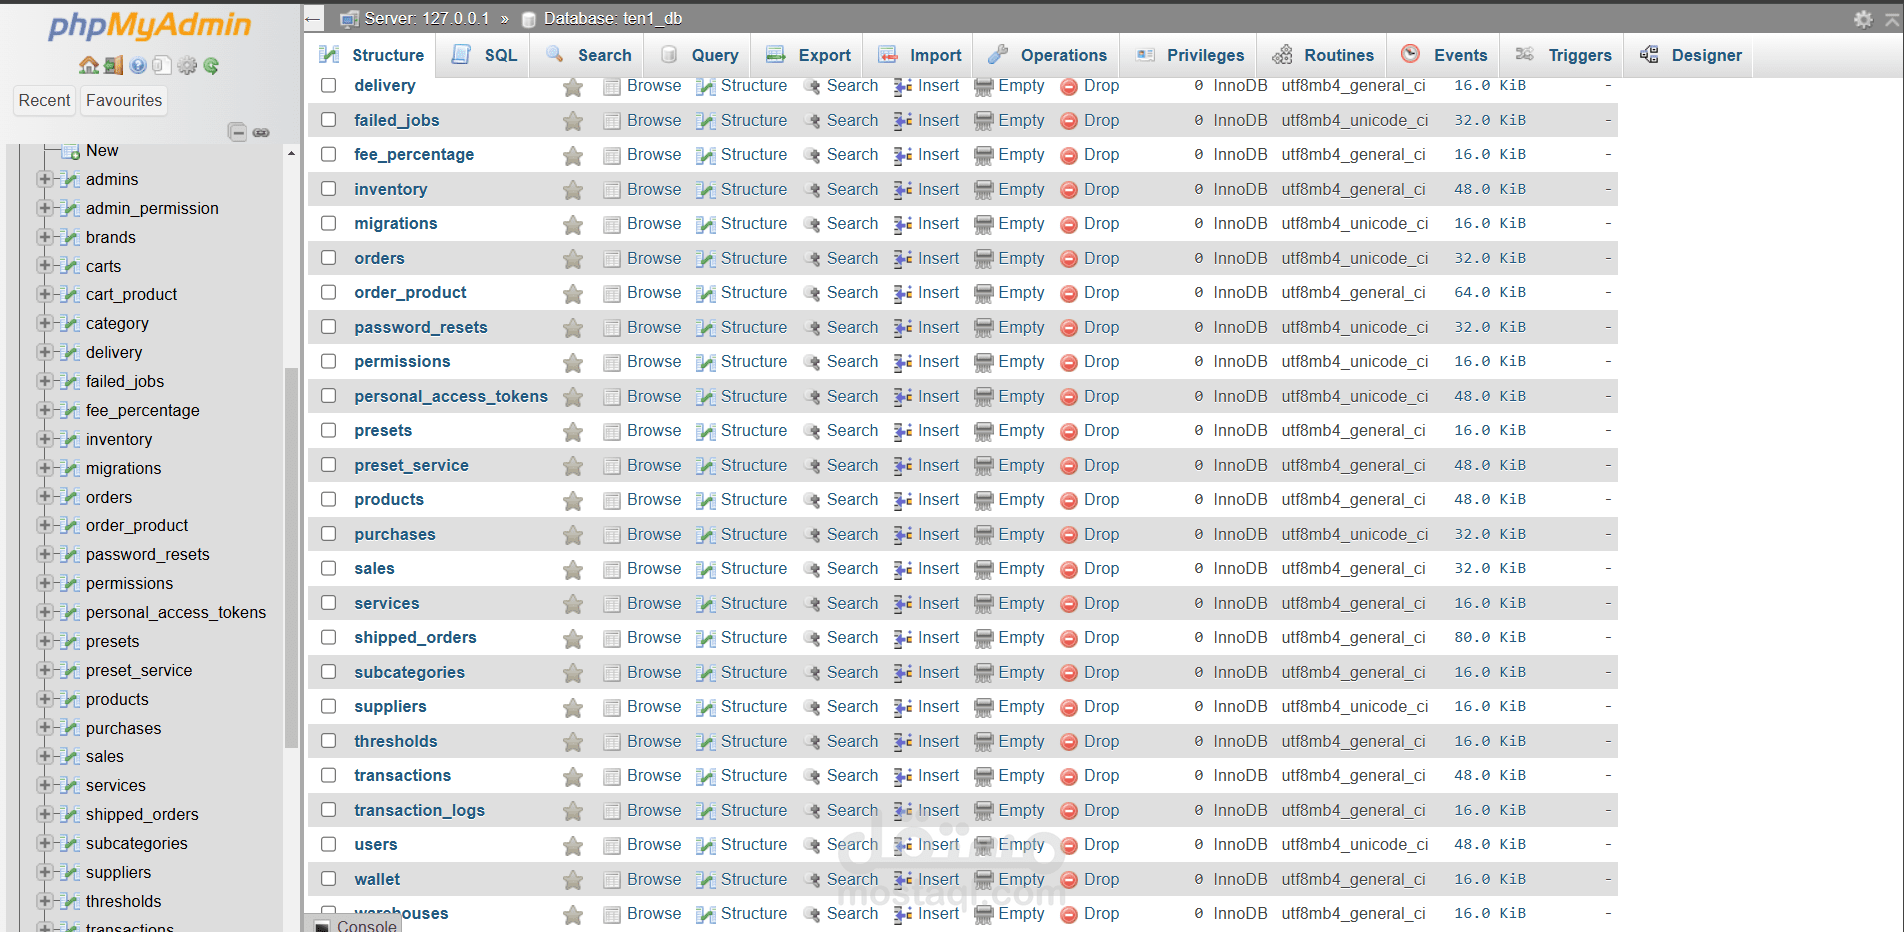Open the Favourites tables button
Screen dimensions: 1904x932
coord(124,100)
